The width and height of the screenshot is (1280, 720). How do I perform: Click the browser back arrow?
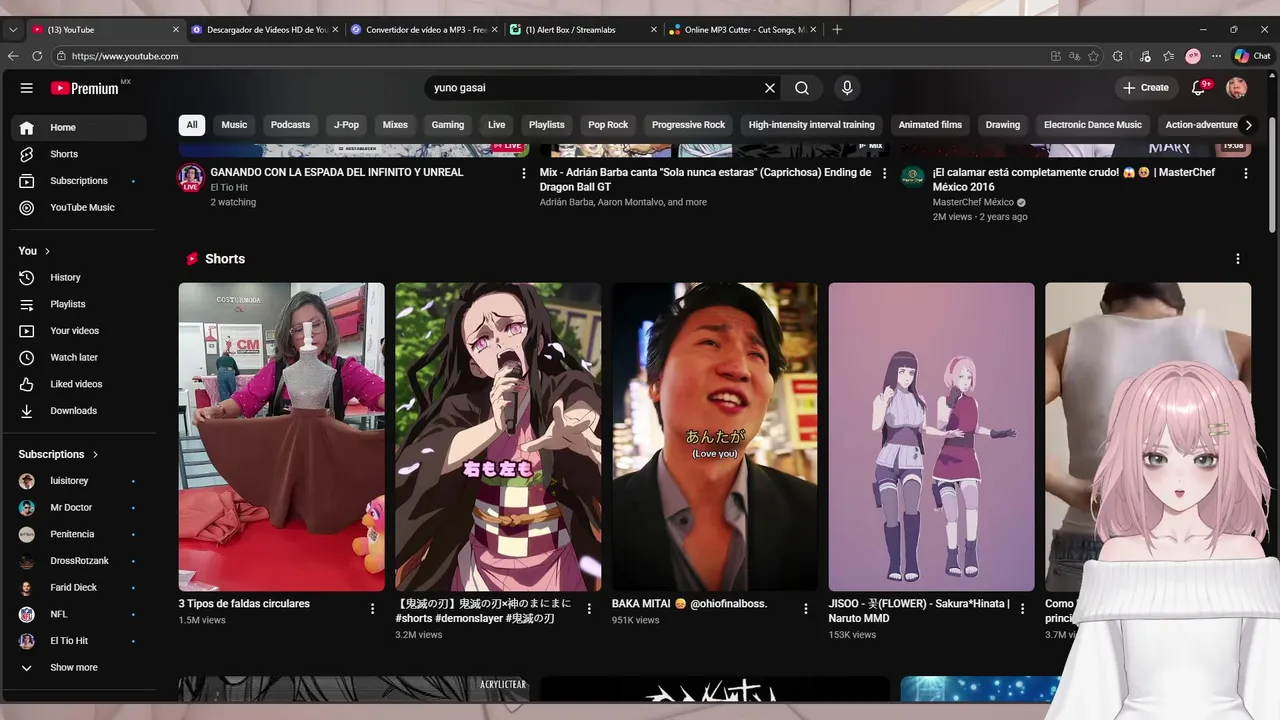pos(13,56)
